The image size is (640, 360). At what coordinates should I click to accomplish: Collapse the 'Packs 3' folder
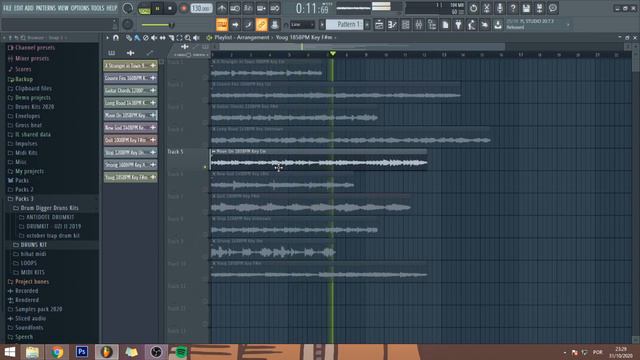point(21,199)
